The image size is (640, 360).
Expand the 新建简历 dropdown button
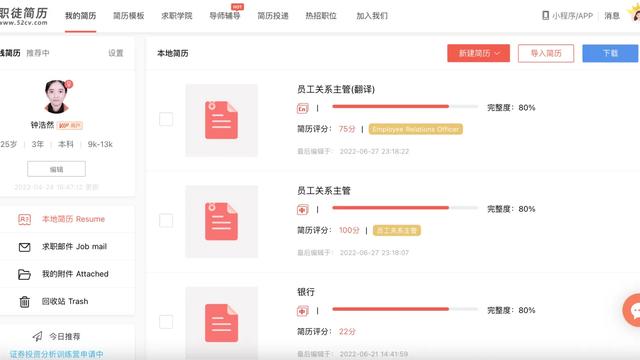[x=478, y=53]
